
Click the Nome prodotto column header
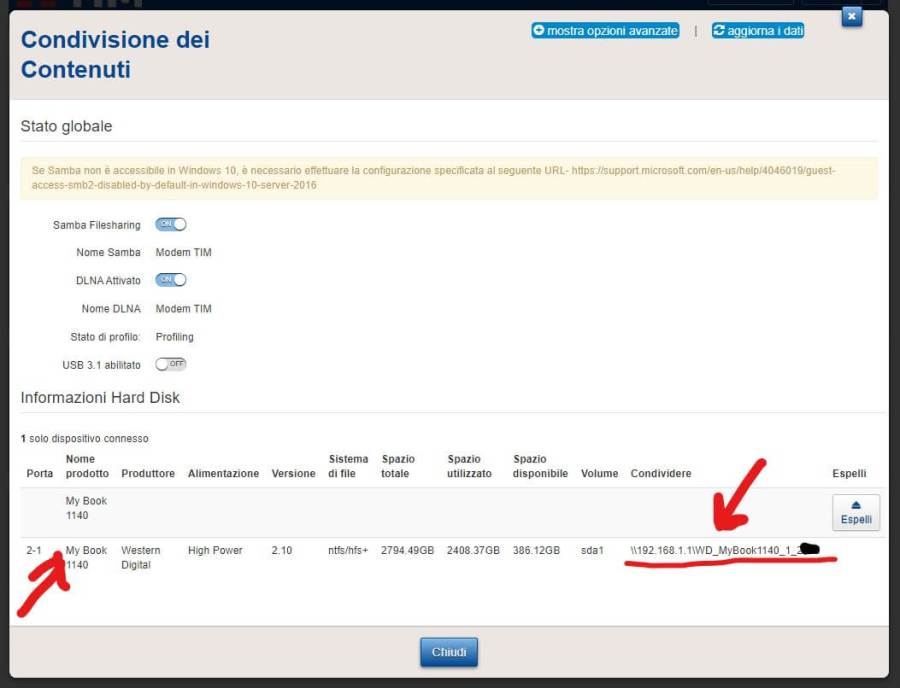(87, 466)
